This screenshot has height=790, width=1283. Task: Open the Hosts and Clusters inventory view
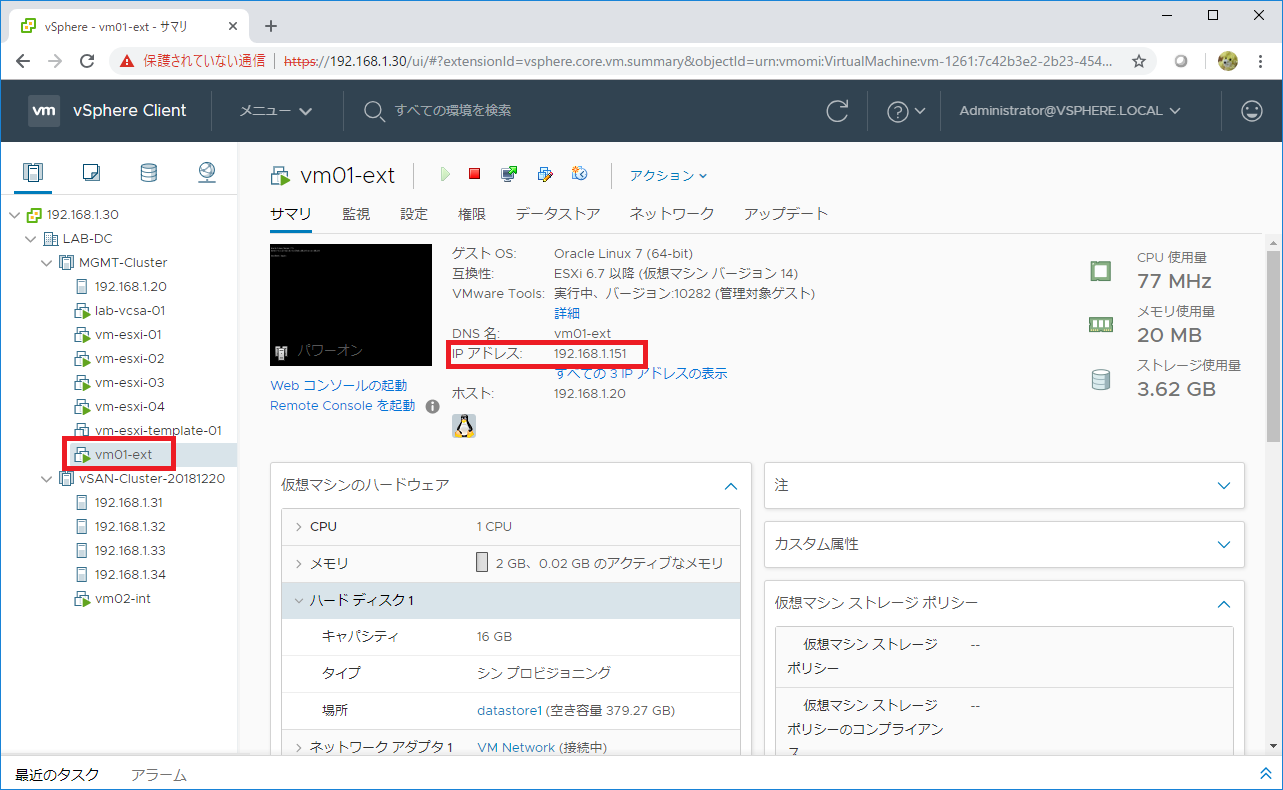pos(33,172)
